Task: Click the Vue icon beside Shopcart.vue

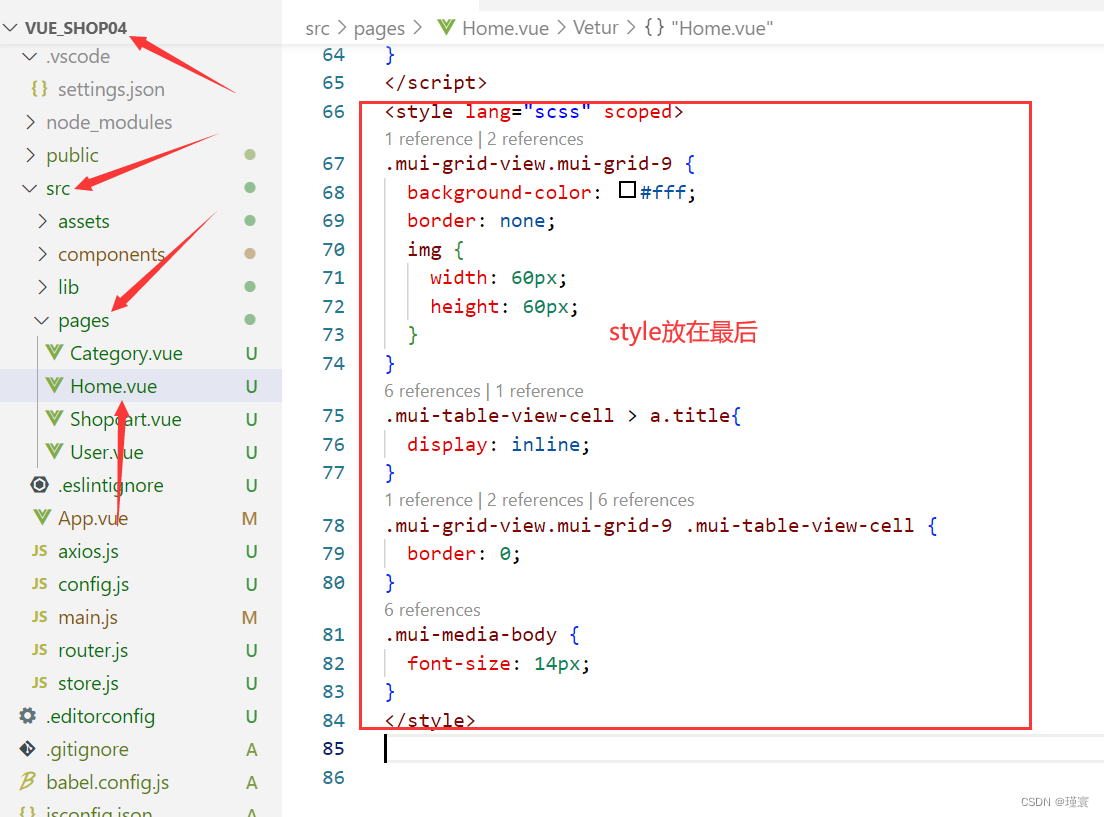Action: 54,419
